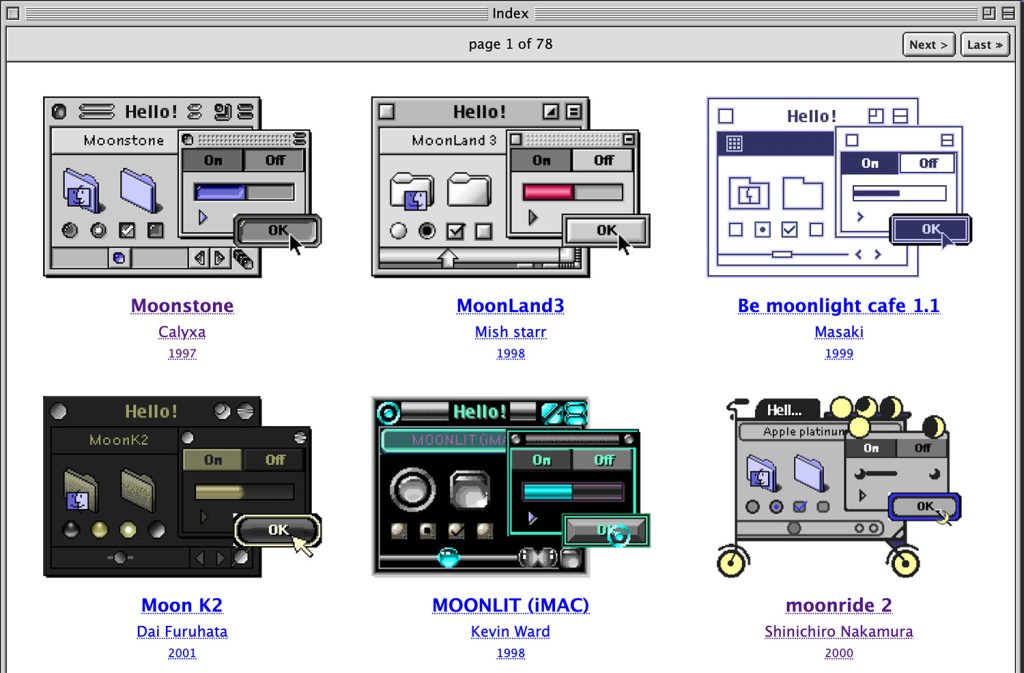Expand the disclosure triangle in Moonstone preview

click(x=203, y=216)
